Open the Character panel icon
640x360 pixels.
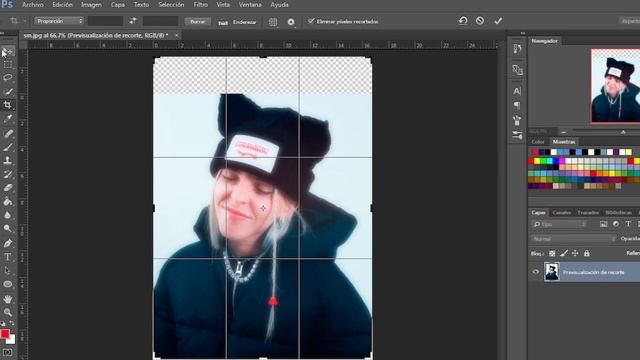(x=517, y=91)
